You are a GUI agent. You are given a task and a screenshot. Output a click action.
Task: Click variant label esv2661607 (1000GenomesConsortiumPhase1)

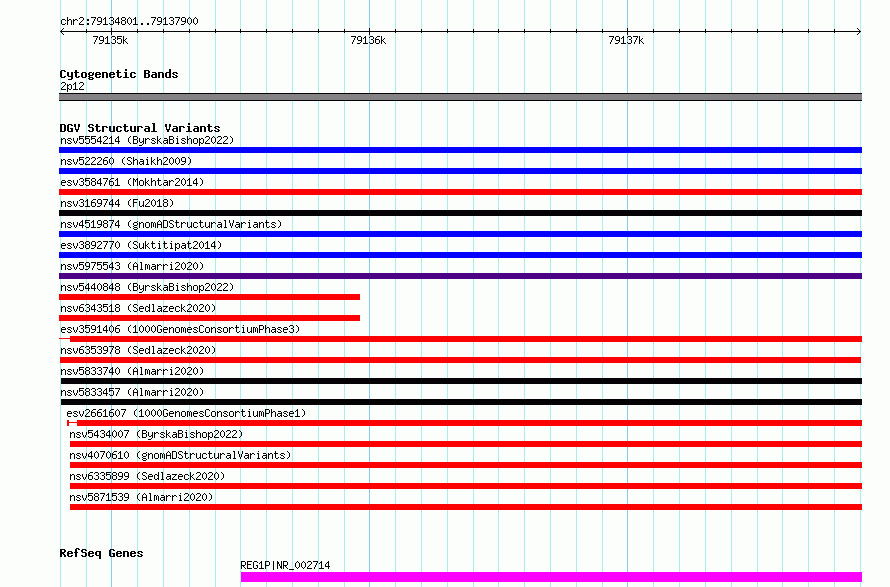(x=186, y=413)
